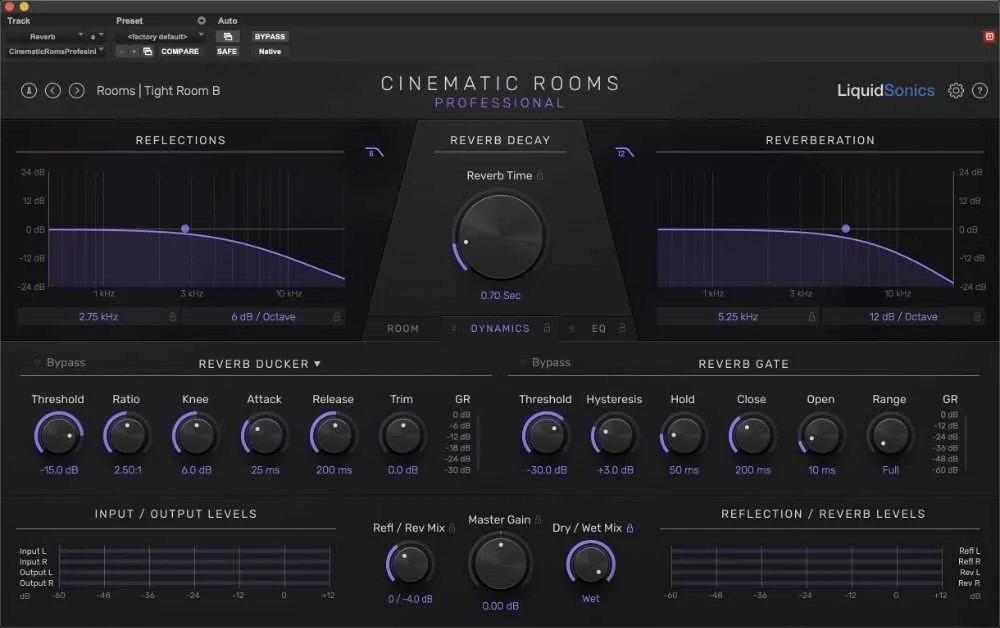This screenshot has width=1000, height=628.
Task: Click the Reflections low-pass filter slope icon
Action: pyautogui.click(x=374, y=152)
